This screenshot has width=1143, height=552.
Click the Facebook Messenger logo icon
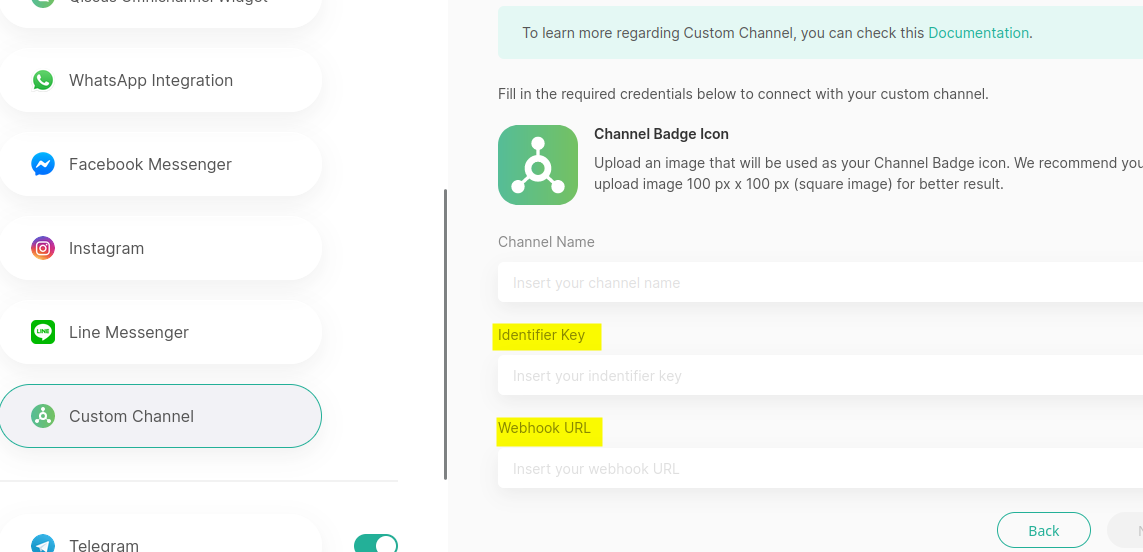click(43, 164)
